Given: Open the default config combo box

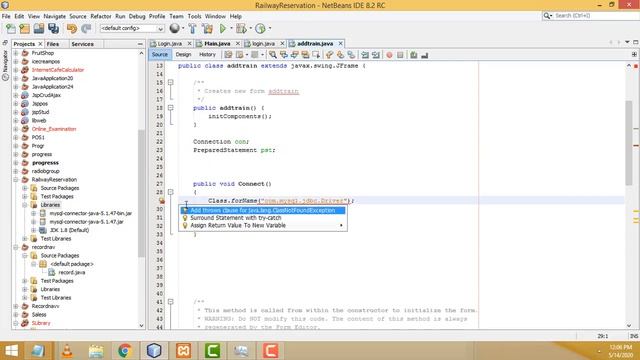Looking at the screenshot, I should pos(132,29).
